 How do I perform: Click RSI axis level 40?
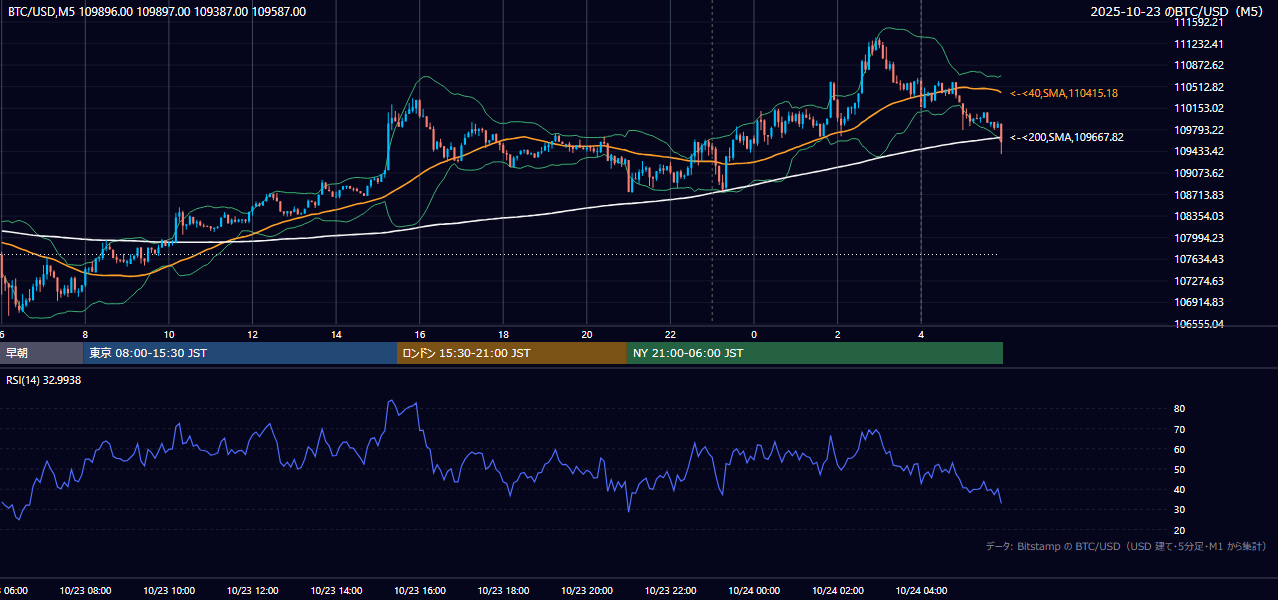coord(1179,490)
